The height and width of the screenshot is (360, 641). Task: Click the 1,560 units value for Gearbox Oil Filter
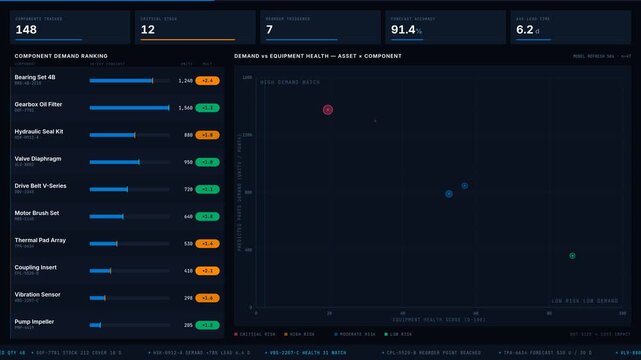tap(186, 108)
